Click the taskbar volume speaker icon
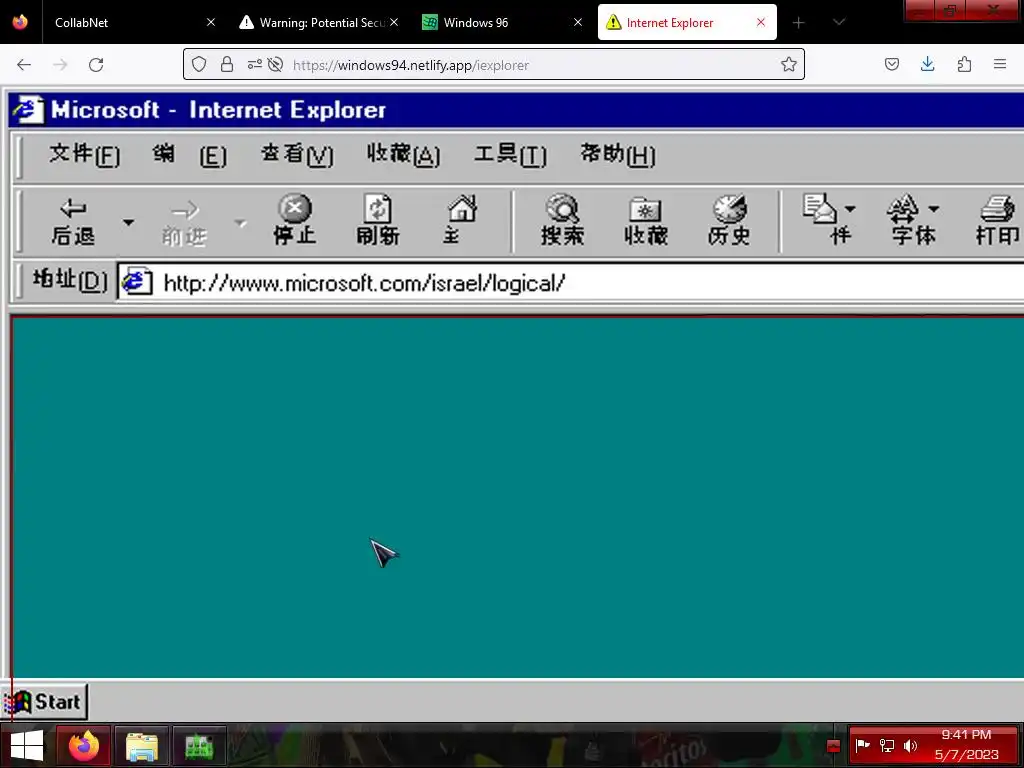Screen dimensions: 1024x768 click(x=910, y=746)
